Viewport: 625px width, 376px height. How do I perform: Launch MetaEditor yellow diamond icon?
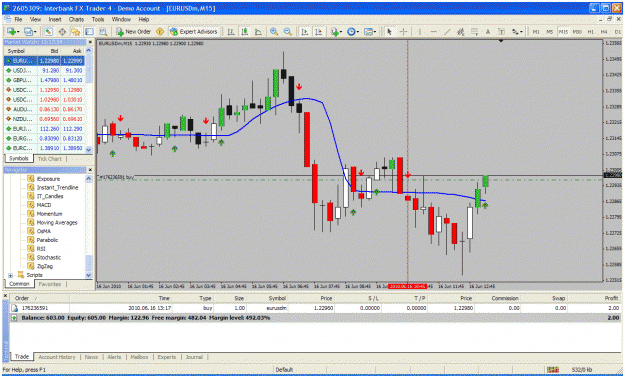[x=160, y=31]
